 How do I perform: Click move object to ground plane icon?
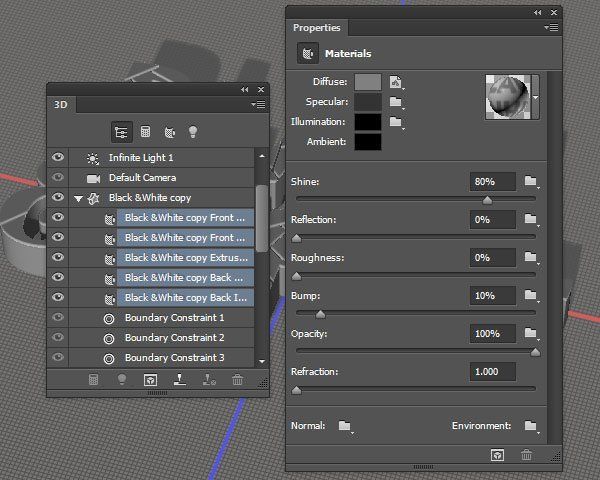click(180, 379)
